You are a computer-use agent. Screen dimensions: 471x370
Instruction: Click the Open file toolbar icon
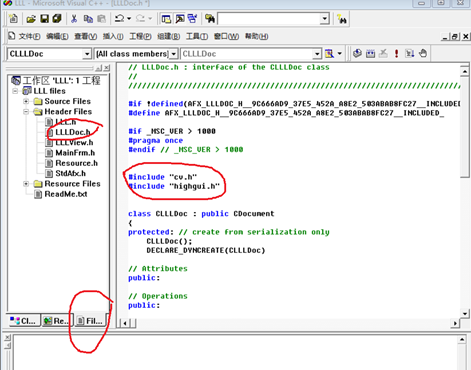31,19
